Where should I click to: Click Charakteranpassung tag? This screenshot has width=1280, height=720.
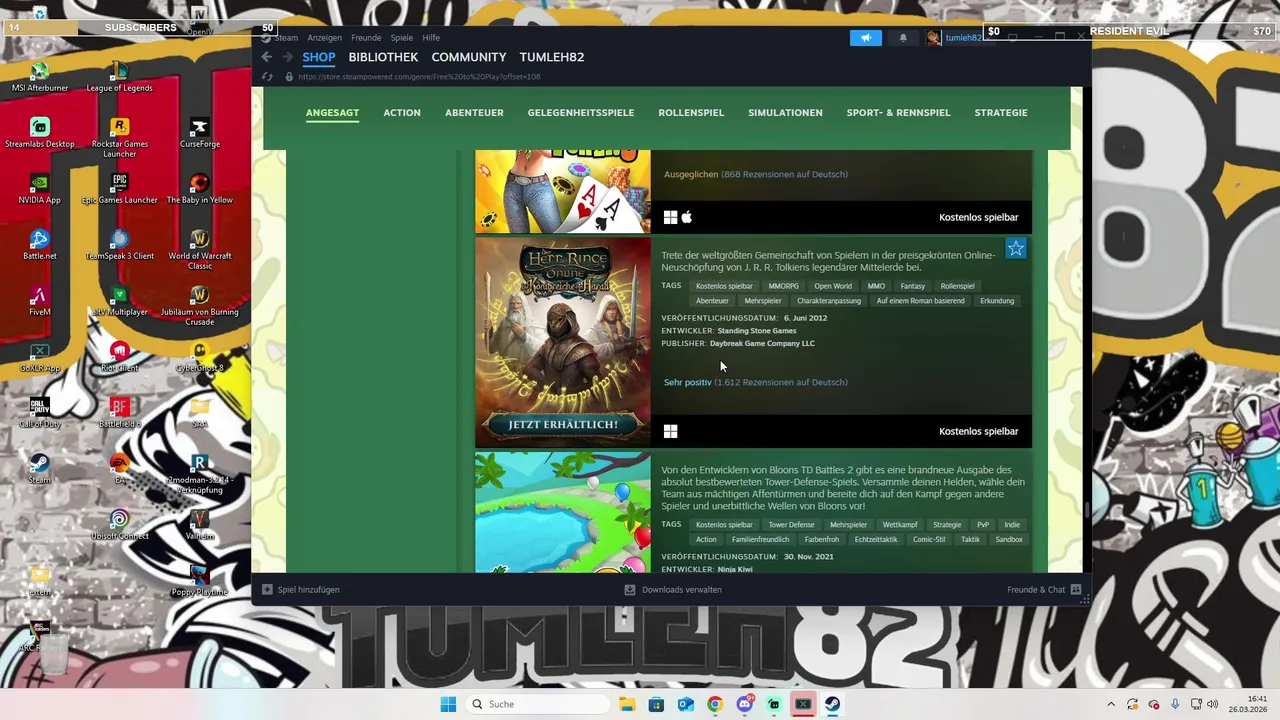tap(829, 301)
